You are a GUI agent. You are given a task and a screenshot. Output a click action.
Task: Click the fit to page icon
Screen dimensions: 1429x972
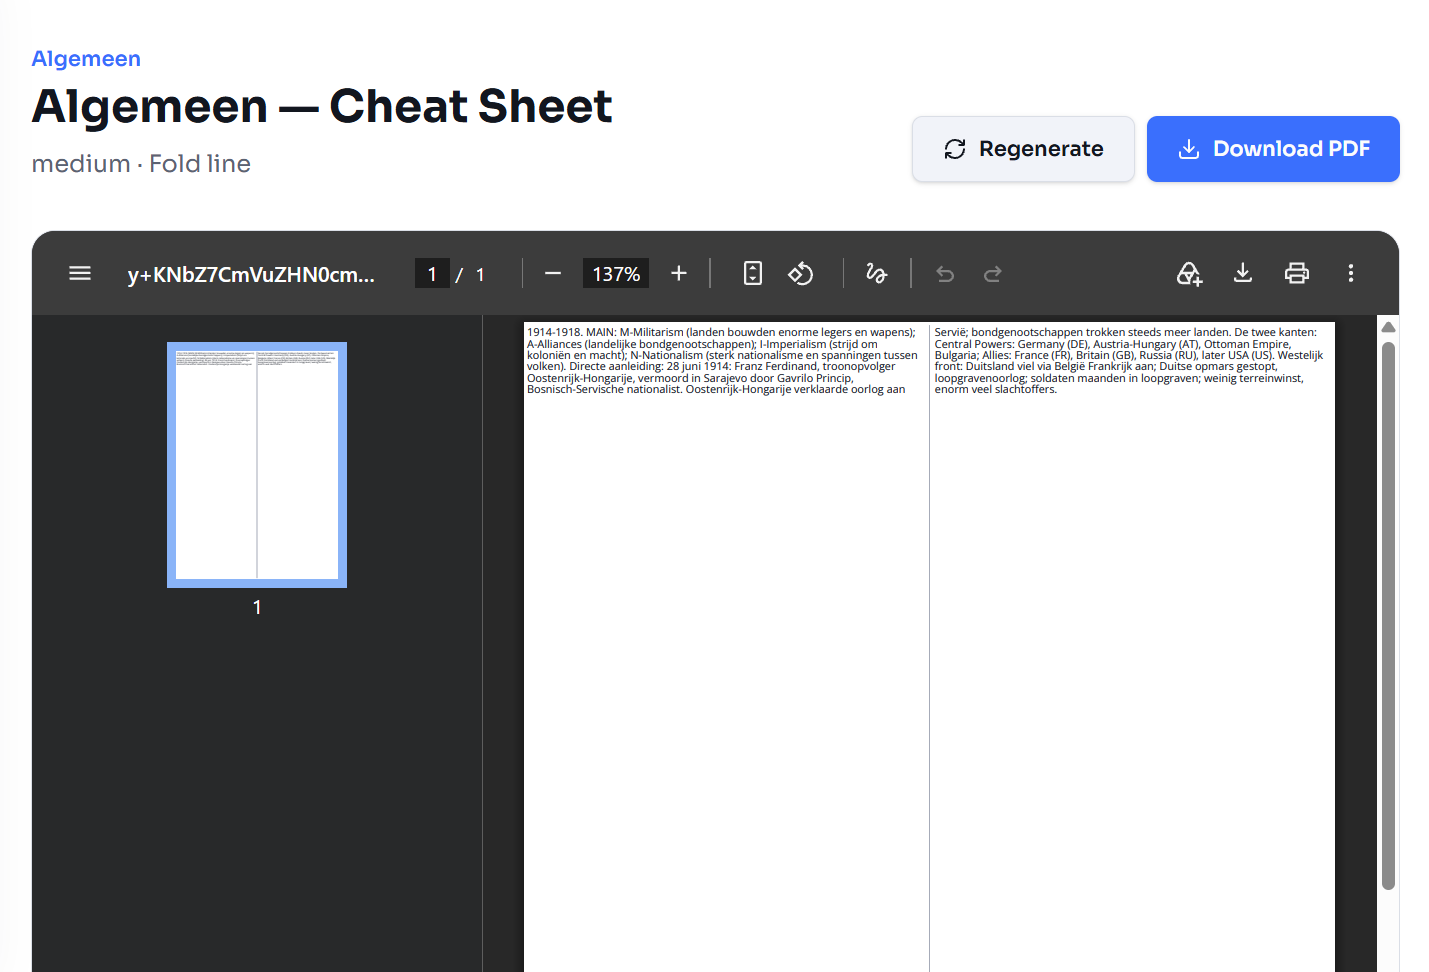753,273
